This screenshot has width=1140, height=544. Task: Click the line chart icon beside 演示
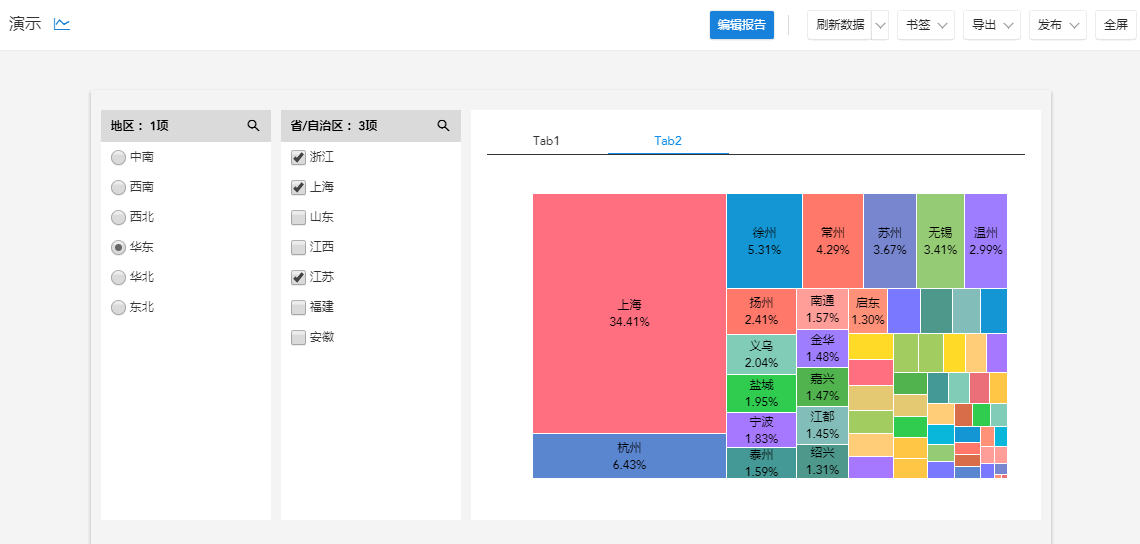pyautogui.click(x=62, y=24)
